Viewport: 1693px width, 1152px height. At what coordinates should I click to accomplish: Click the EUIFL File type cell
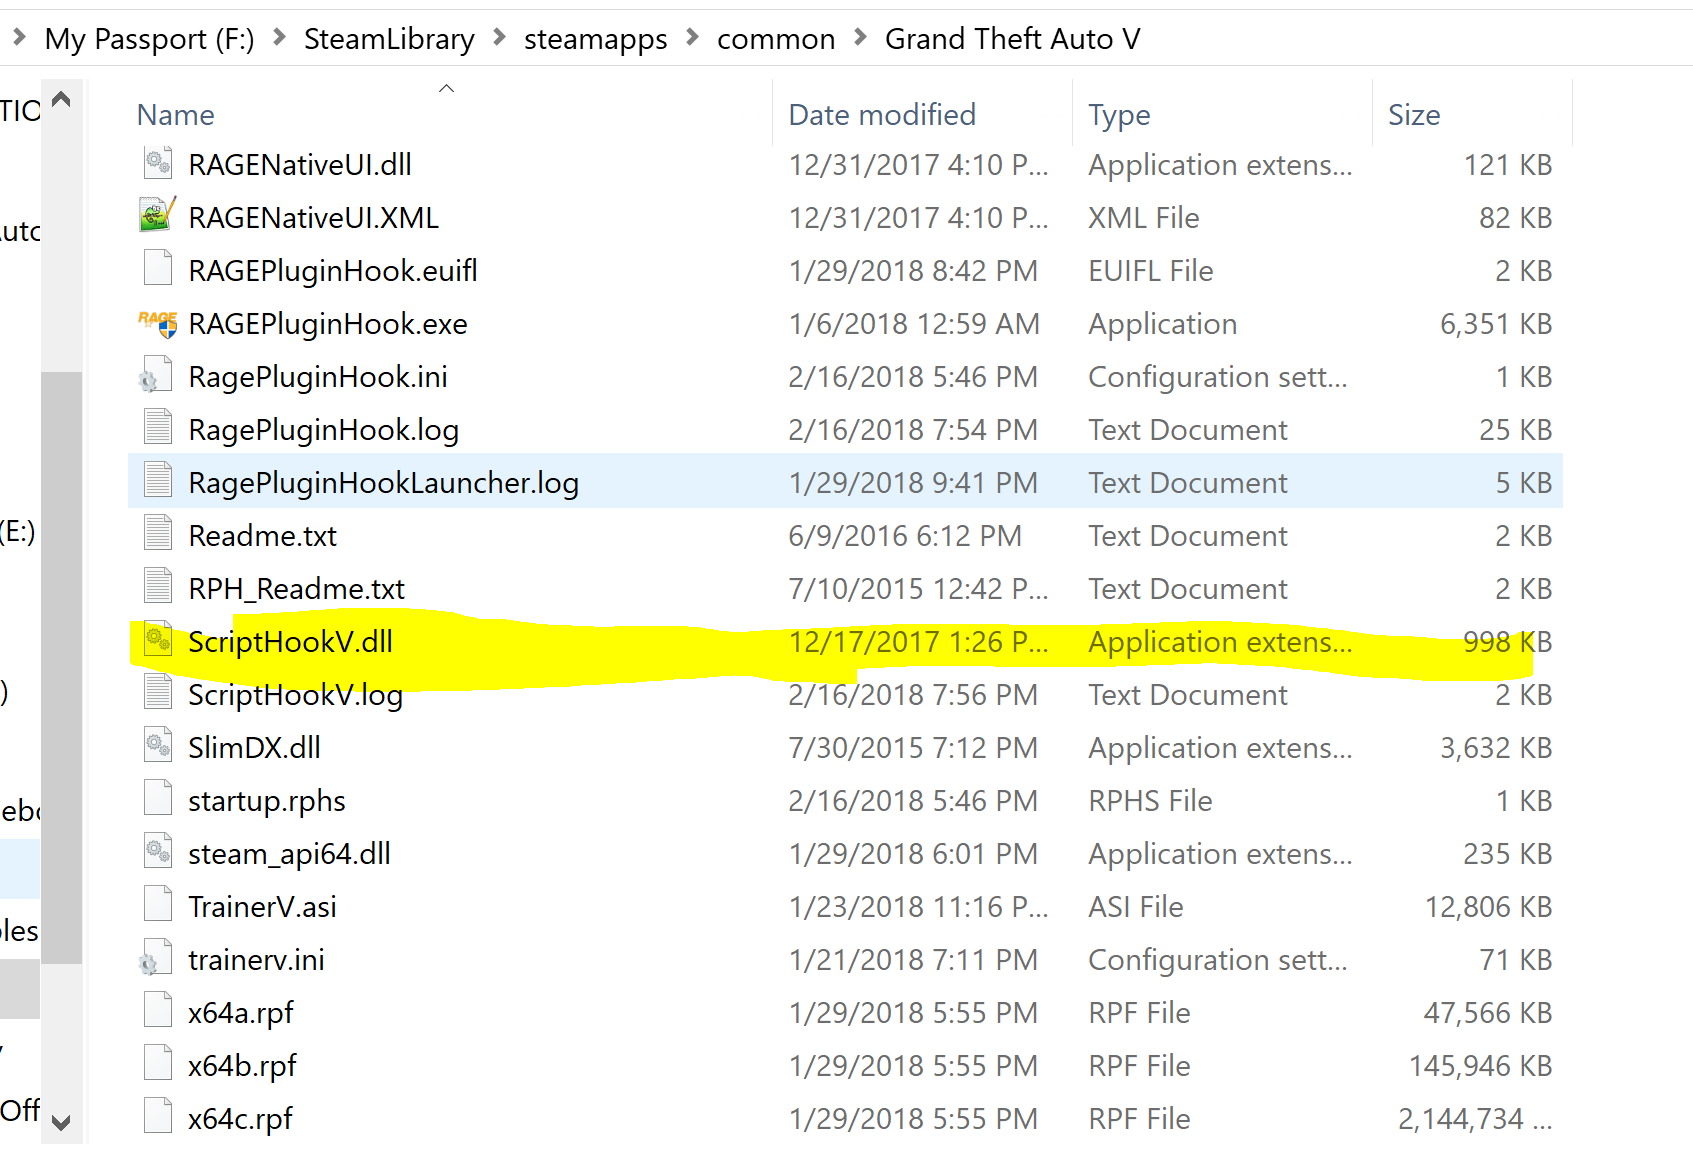tap(1151, 270)
